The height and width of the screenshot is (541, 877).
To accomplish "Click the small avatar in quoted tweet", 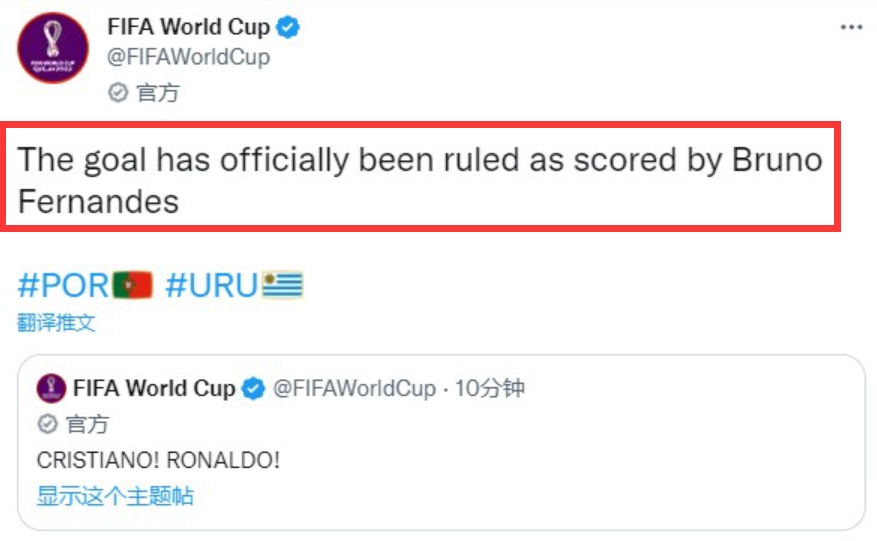I will [x=51, y=388].
